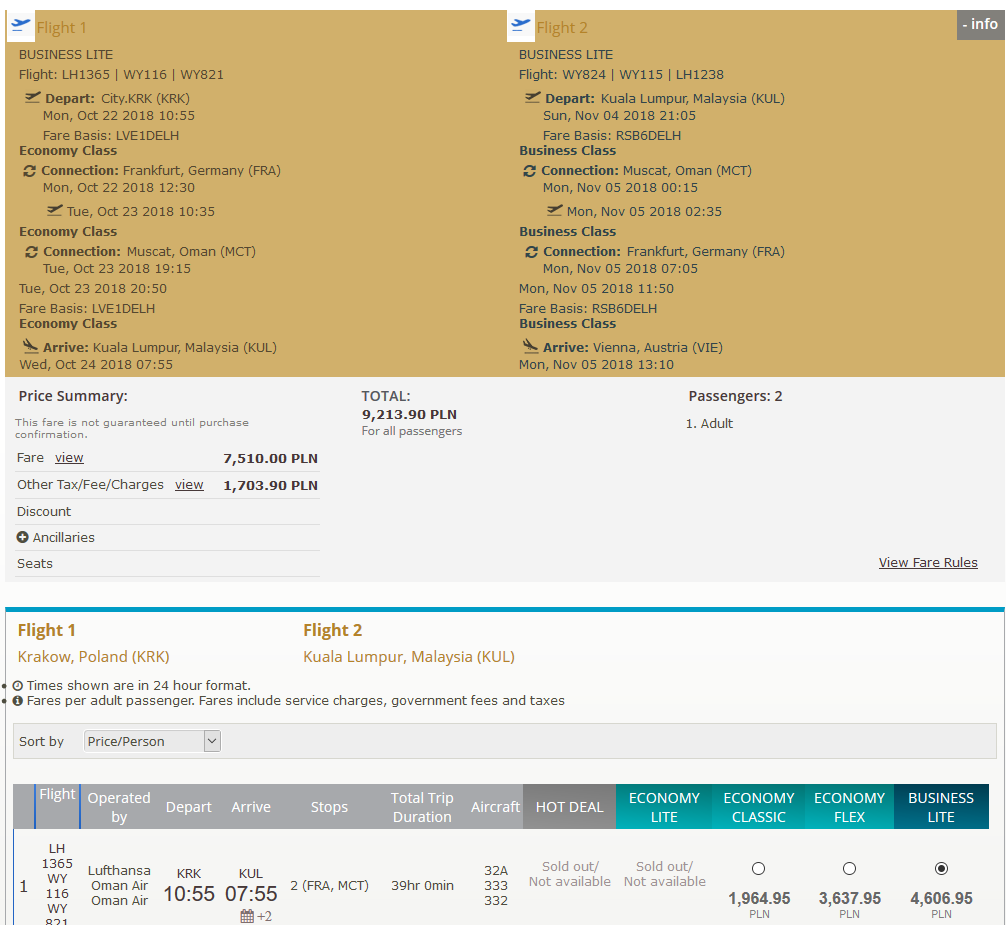Viewport: 1006px width, 925px height.
Task: Click the 10:55 KRK departure time
Action: click(189, 894)
